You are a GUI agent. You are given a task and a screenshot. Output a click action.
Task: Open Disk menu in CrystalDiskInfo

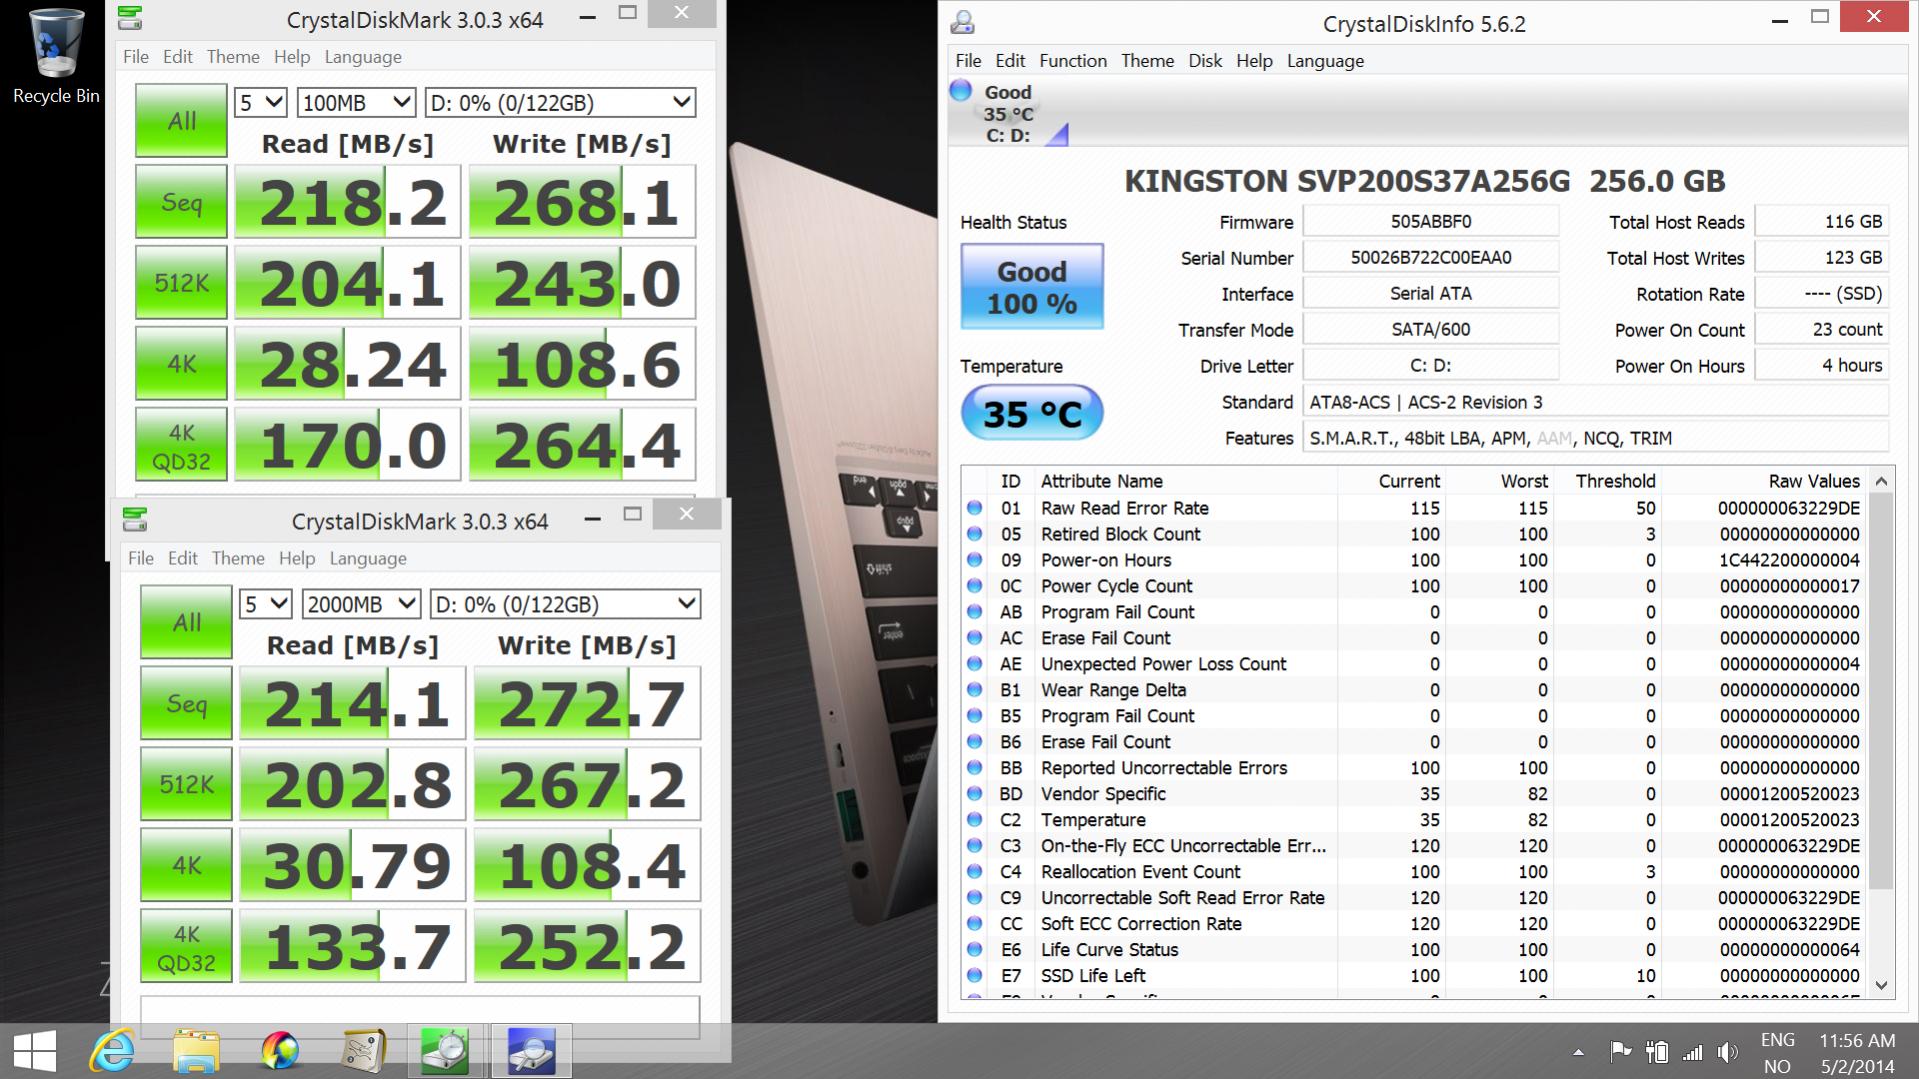[x=1205, y=61]
